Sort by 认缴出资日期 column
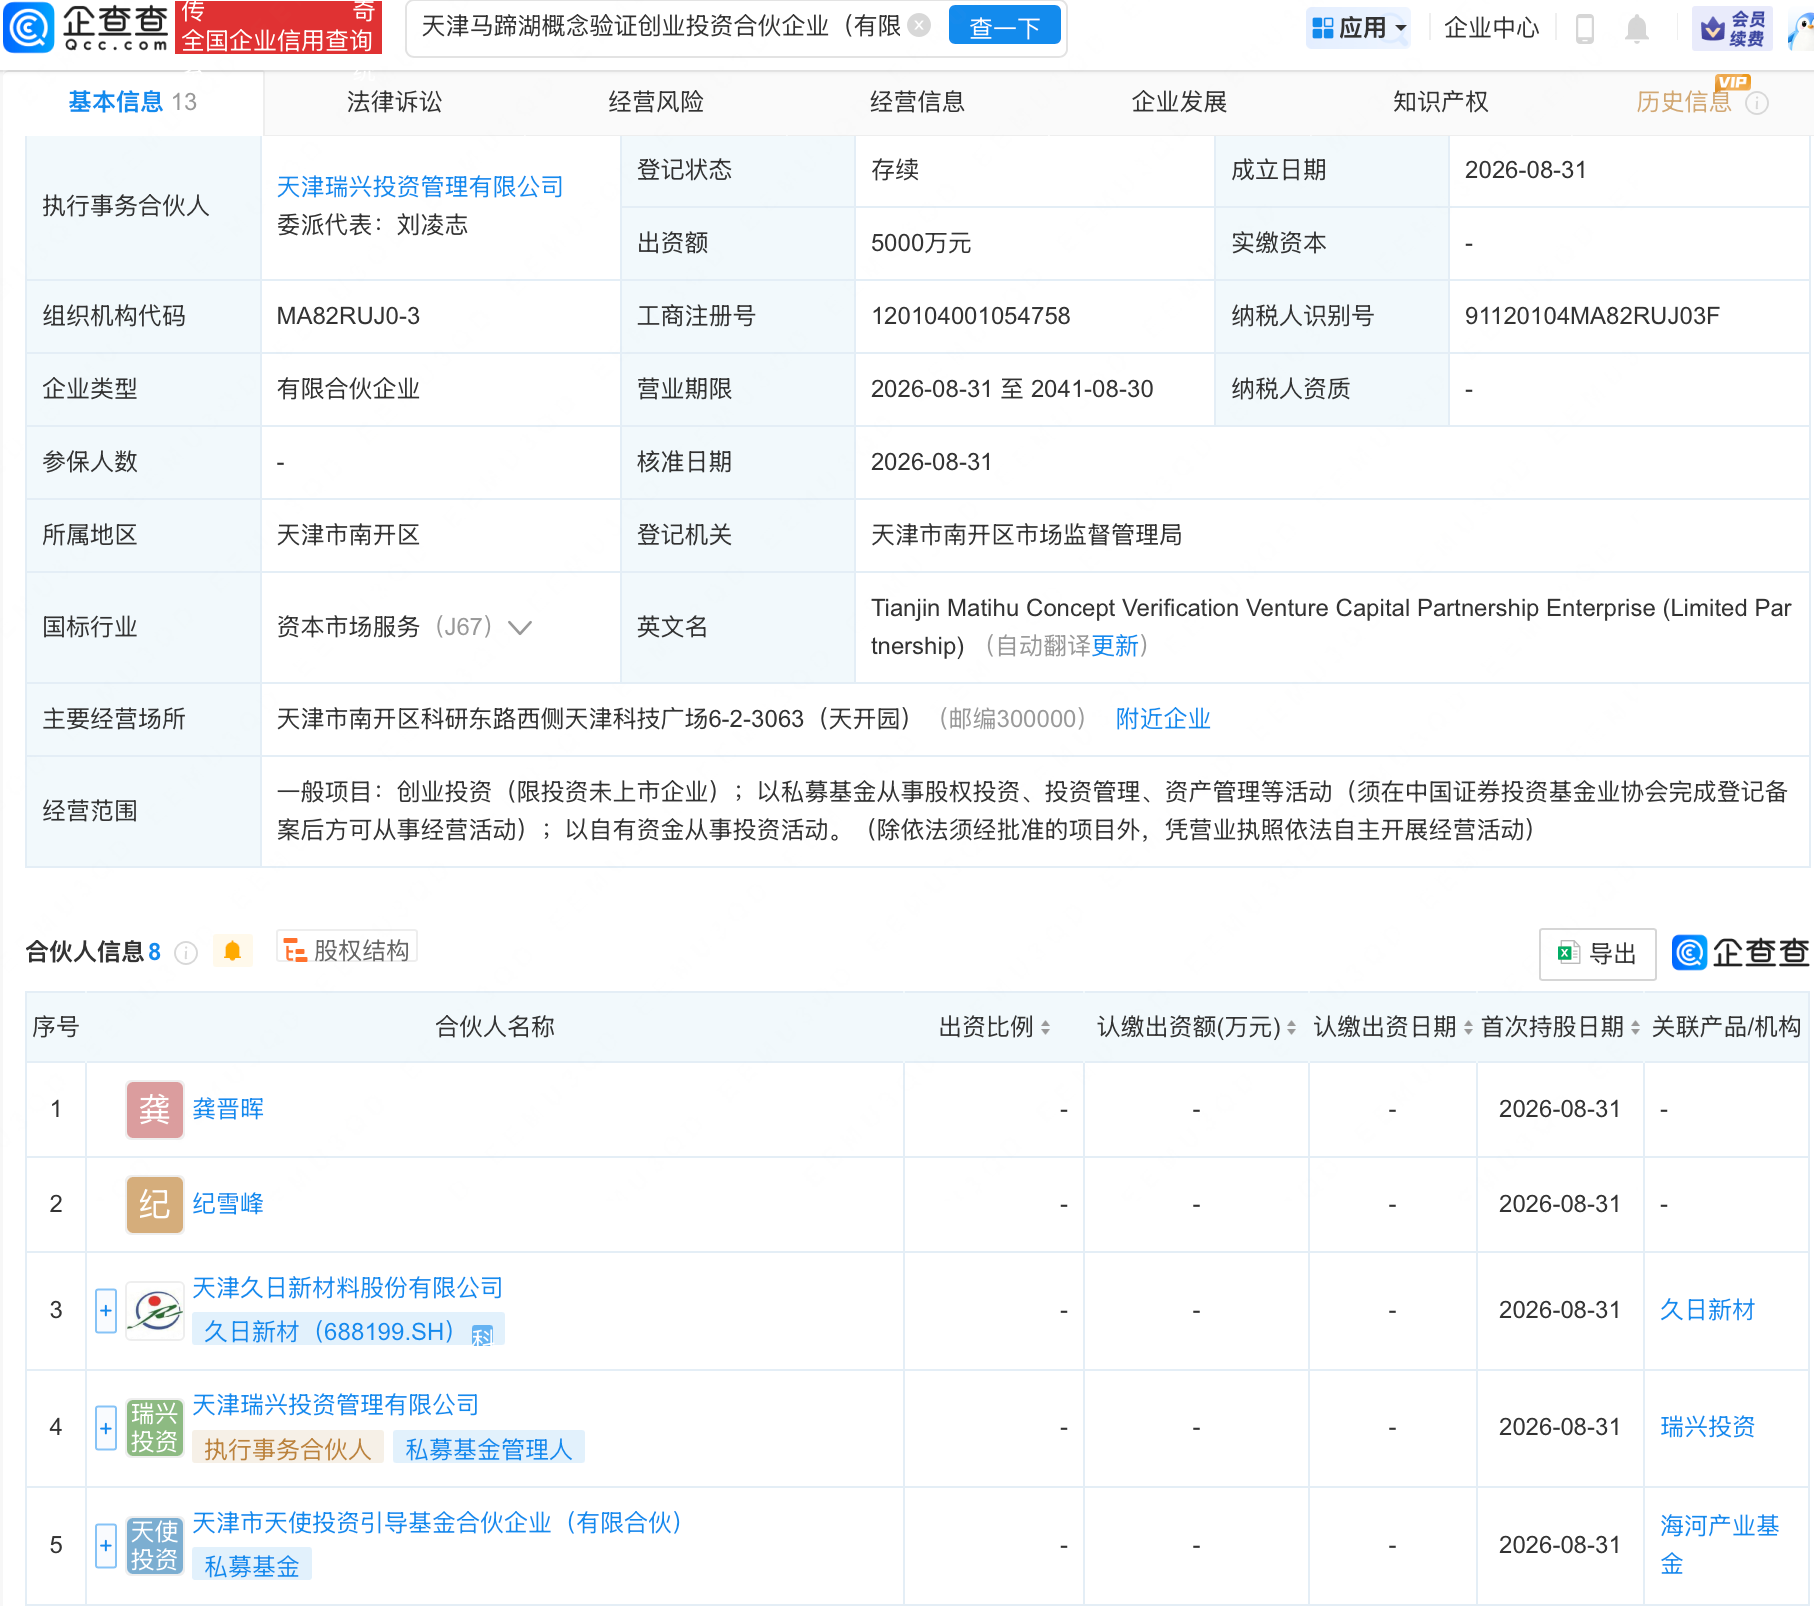Screen dimensions: 1814x1606 click(x=1468, y=1027)
